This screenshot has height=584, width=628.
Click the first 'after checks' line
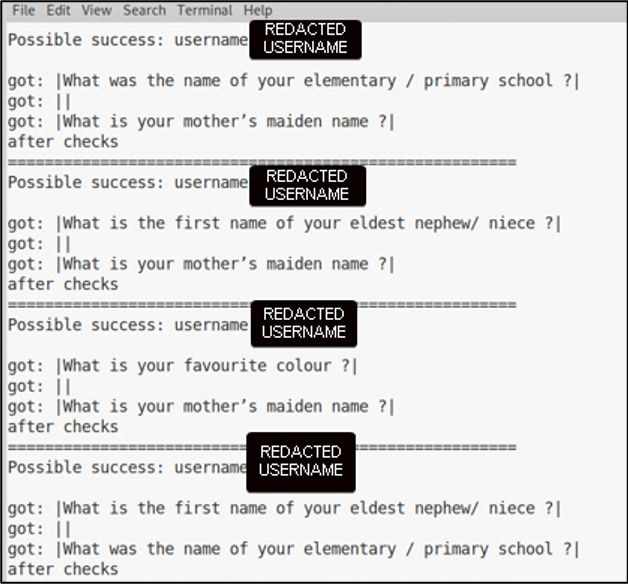pyautogui.click(x=63, y=142)
